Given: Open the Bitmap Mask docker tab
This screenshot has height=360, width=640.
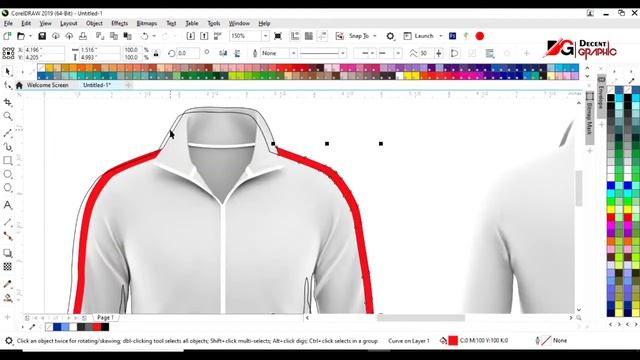Looking at the screenshot, I should (589, 118).
